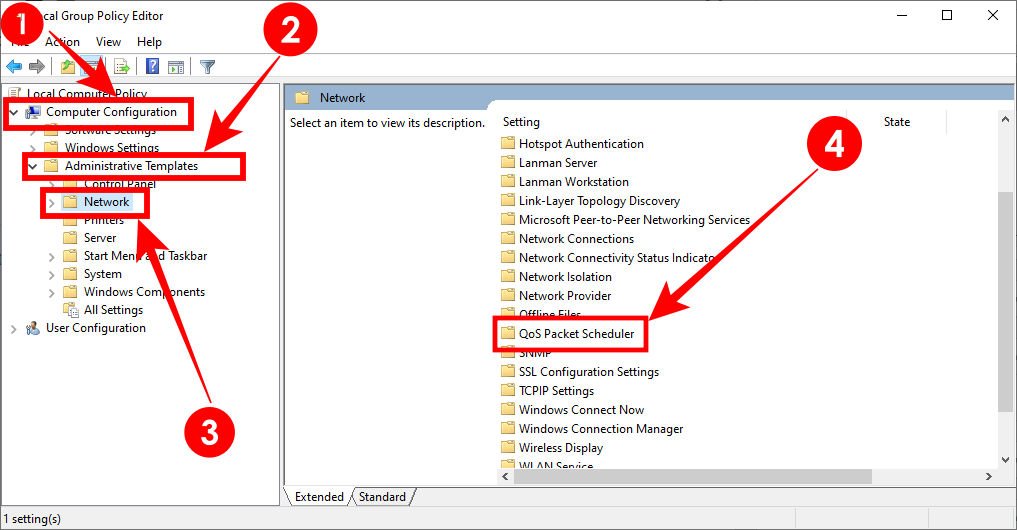Click the vertical scrollbar thumb
Image resolution: width=1017 pixels, height=530 pixels.
pos(1005,302)
